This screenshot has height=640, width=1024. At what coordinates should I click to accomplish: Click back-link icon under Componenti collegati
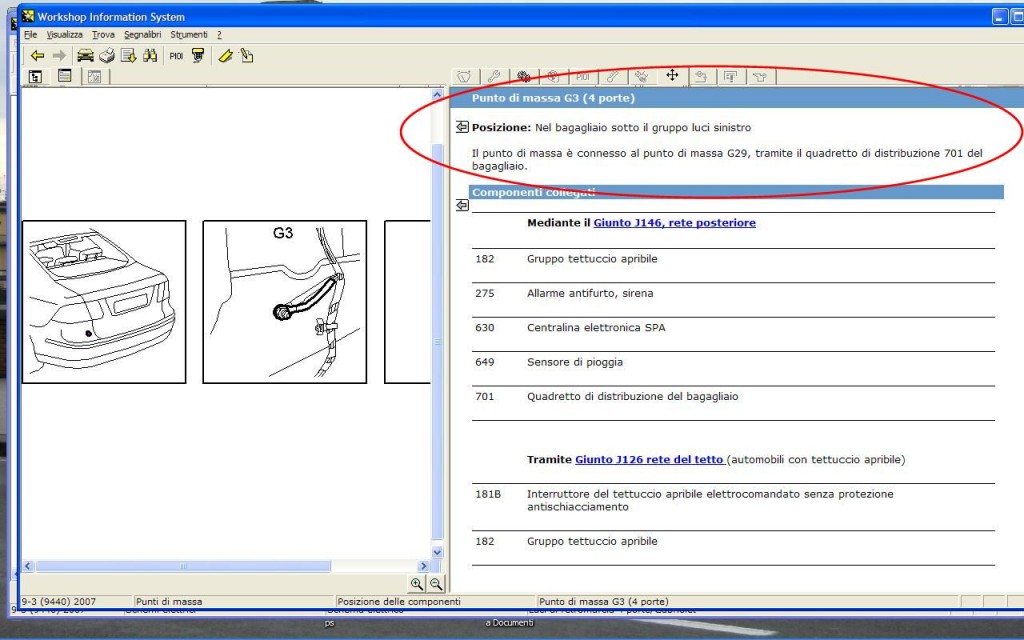coord(462,205)
